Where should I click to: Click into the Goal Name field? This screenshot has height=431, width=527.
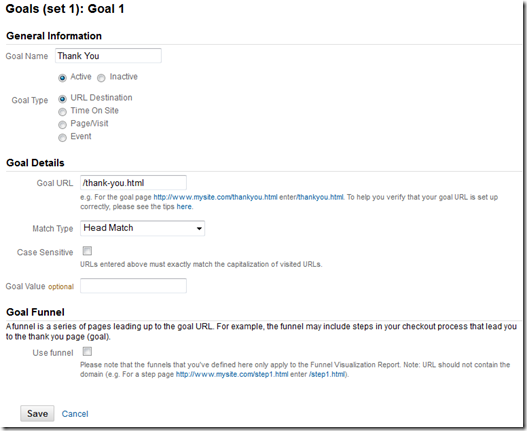click(108, 55)
